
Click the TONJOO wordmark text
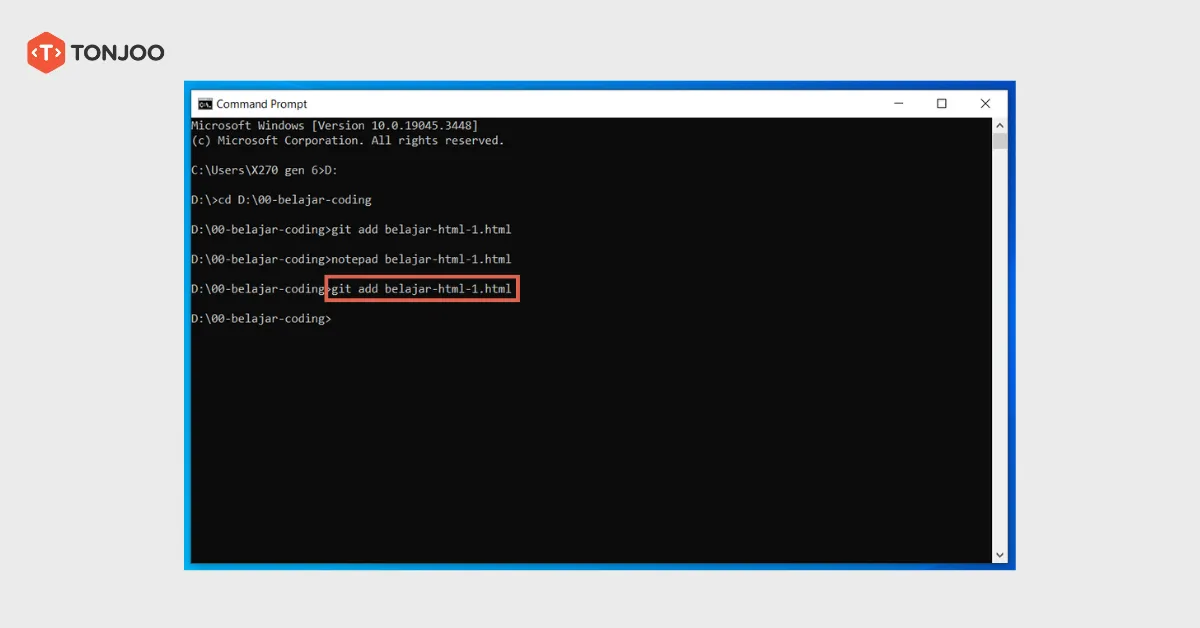[x=117, y=53]
